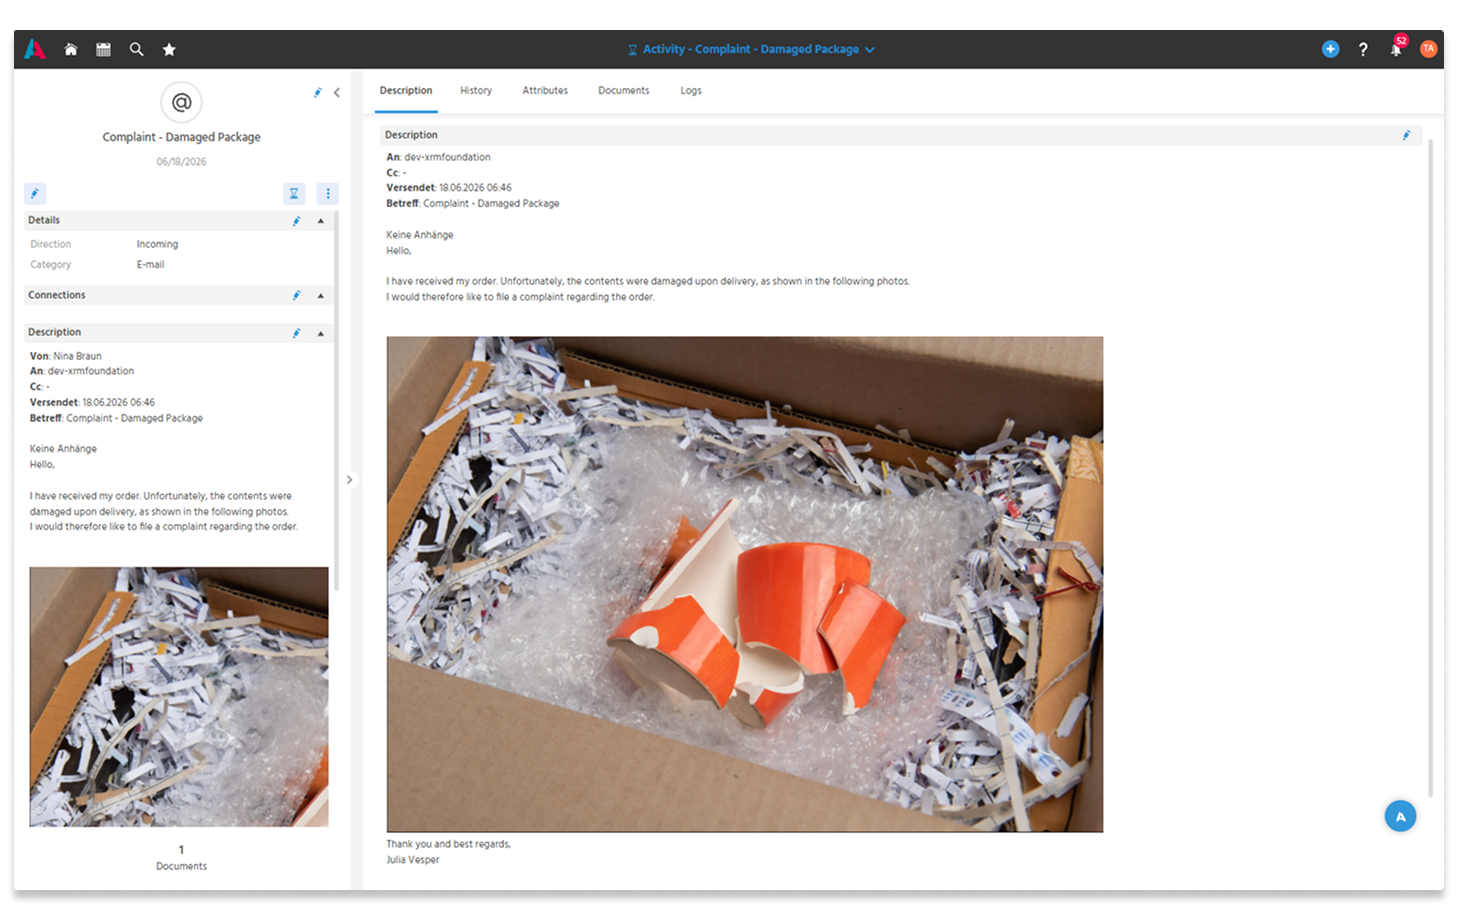Image resolution: width=1458 pixels, height=920 pixels.
Task: Open the search magnifier icon
Action: (136, 49)
